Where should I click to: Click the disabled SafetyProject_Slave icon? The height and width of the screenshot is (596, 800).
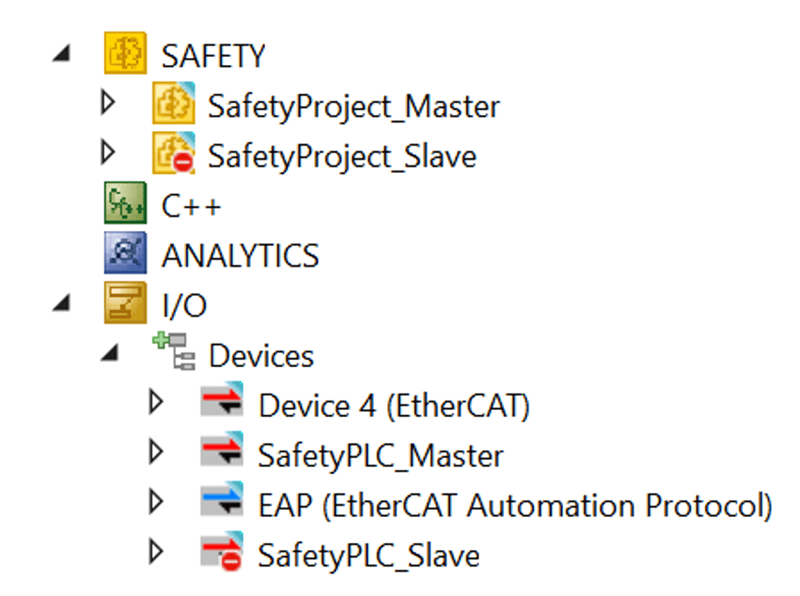(173, 153)
